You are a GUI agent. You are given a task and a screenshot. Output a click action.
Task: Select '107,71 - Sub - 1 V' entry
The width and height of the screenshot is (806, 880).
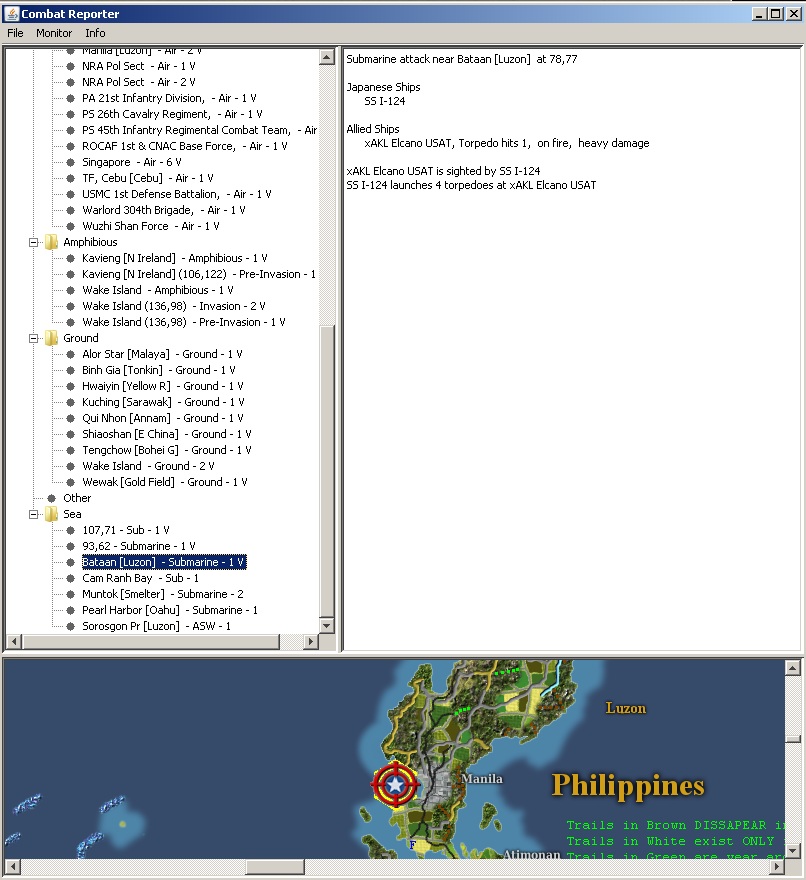coord(126,530)
